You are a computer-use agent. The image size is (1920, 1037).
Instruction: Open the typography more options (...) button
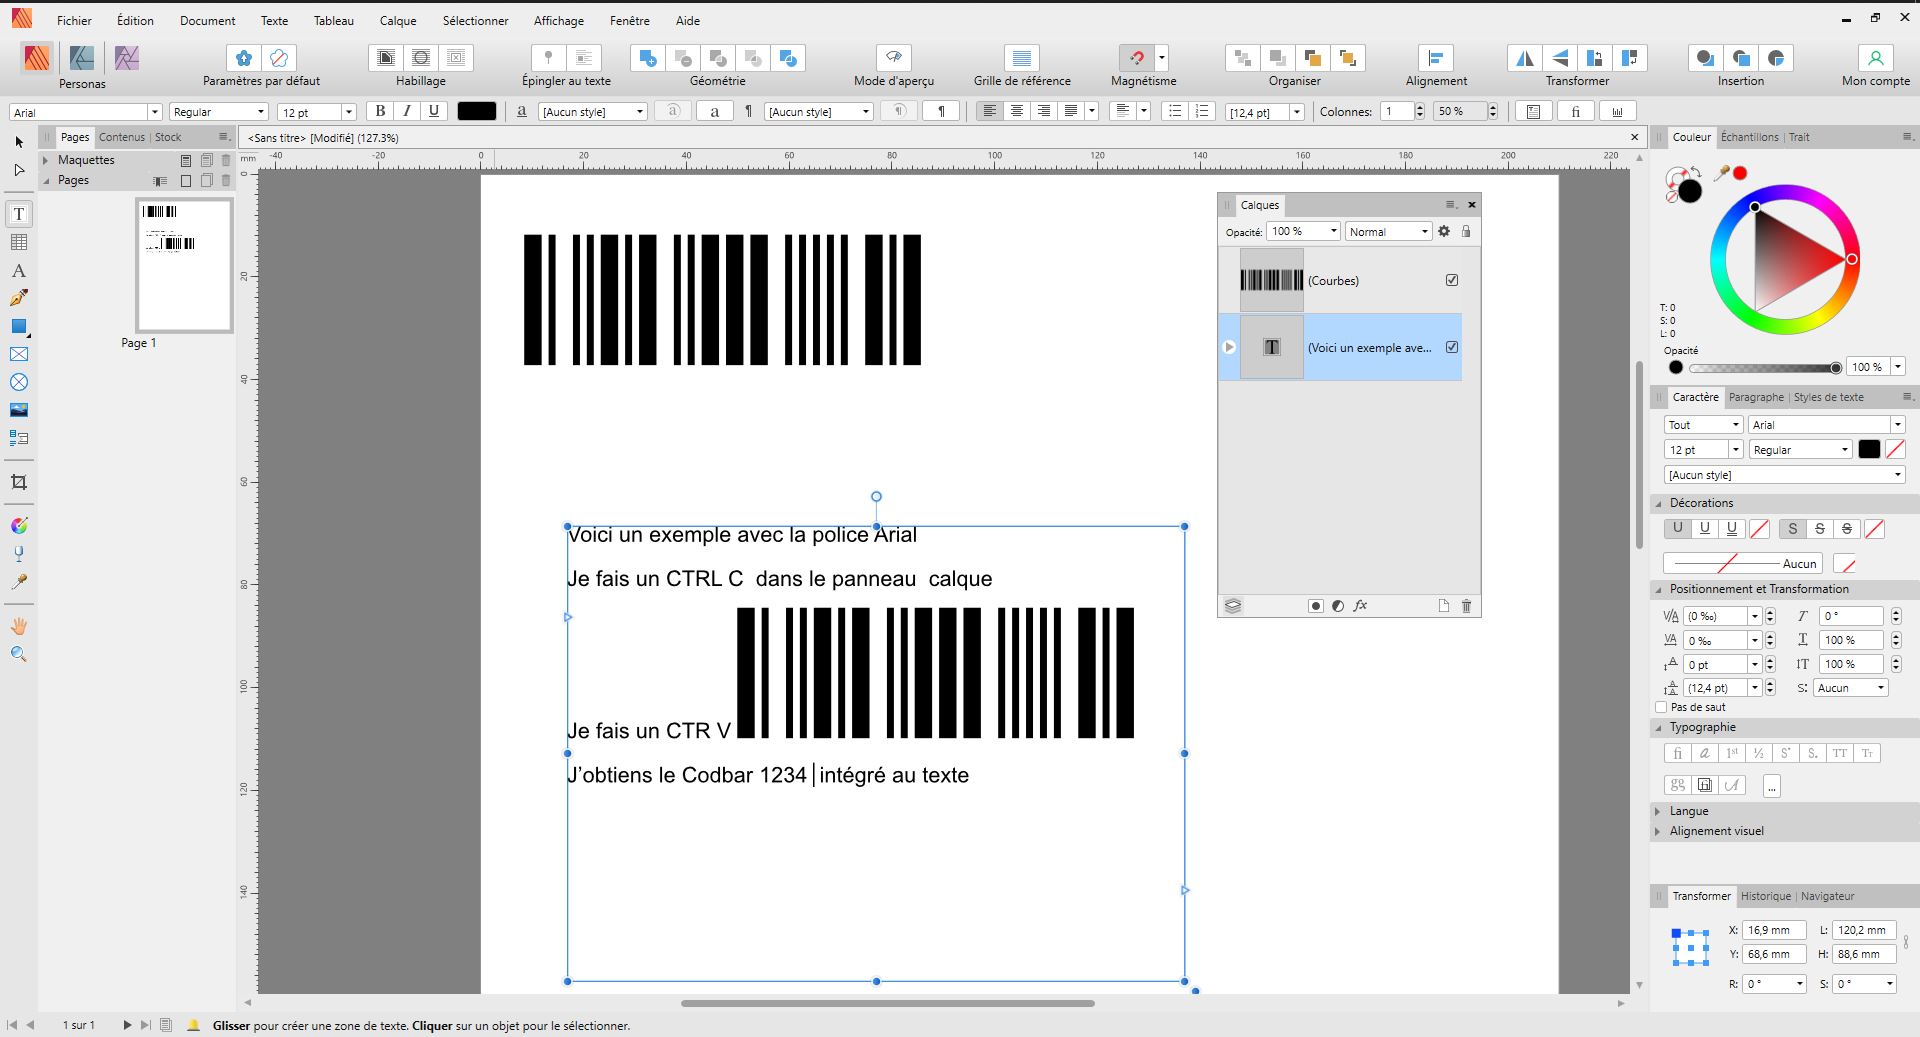(x=1771, y=786)
